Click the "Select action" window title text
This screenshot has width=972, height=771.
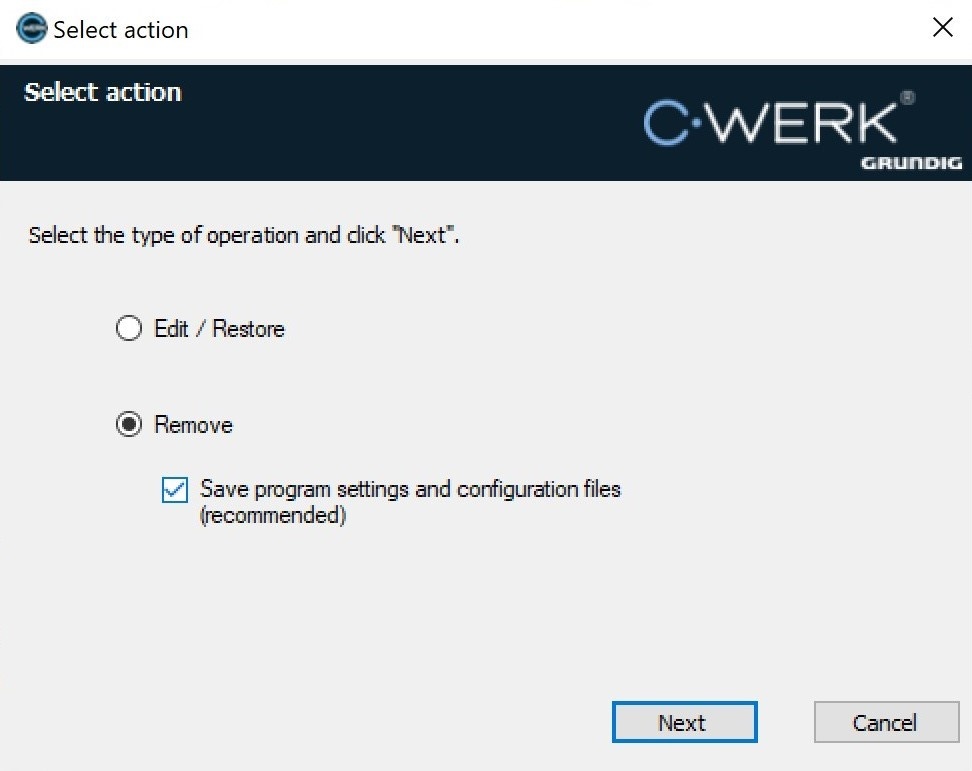tap(121, 30)
